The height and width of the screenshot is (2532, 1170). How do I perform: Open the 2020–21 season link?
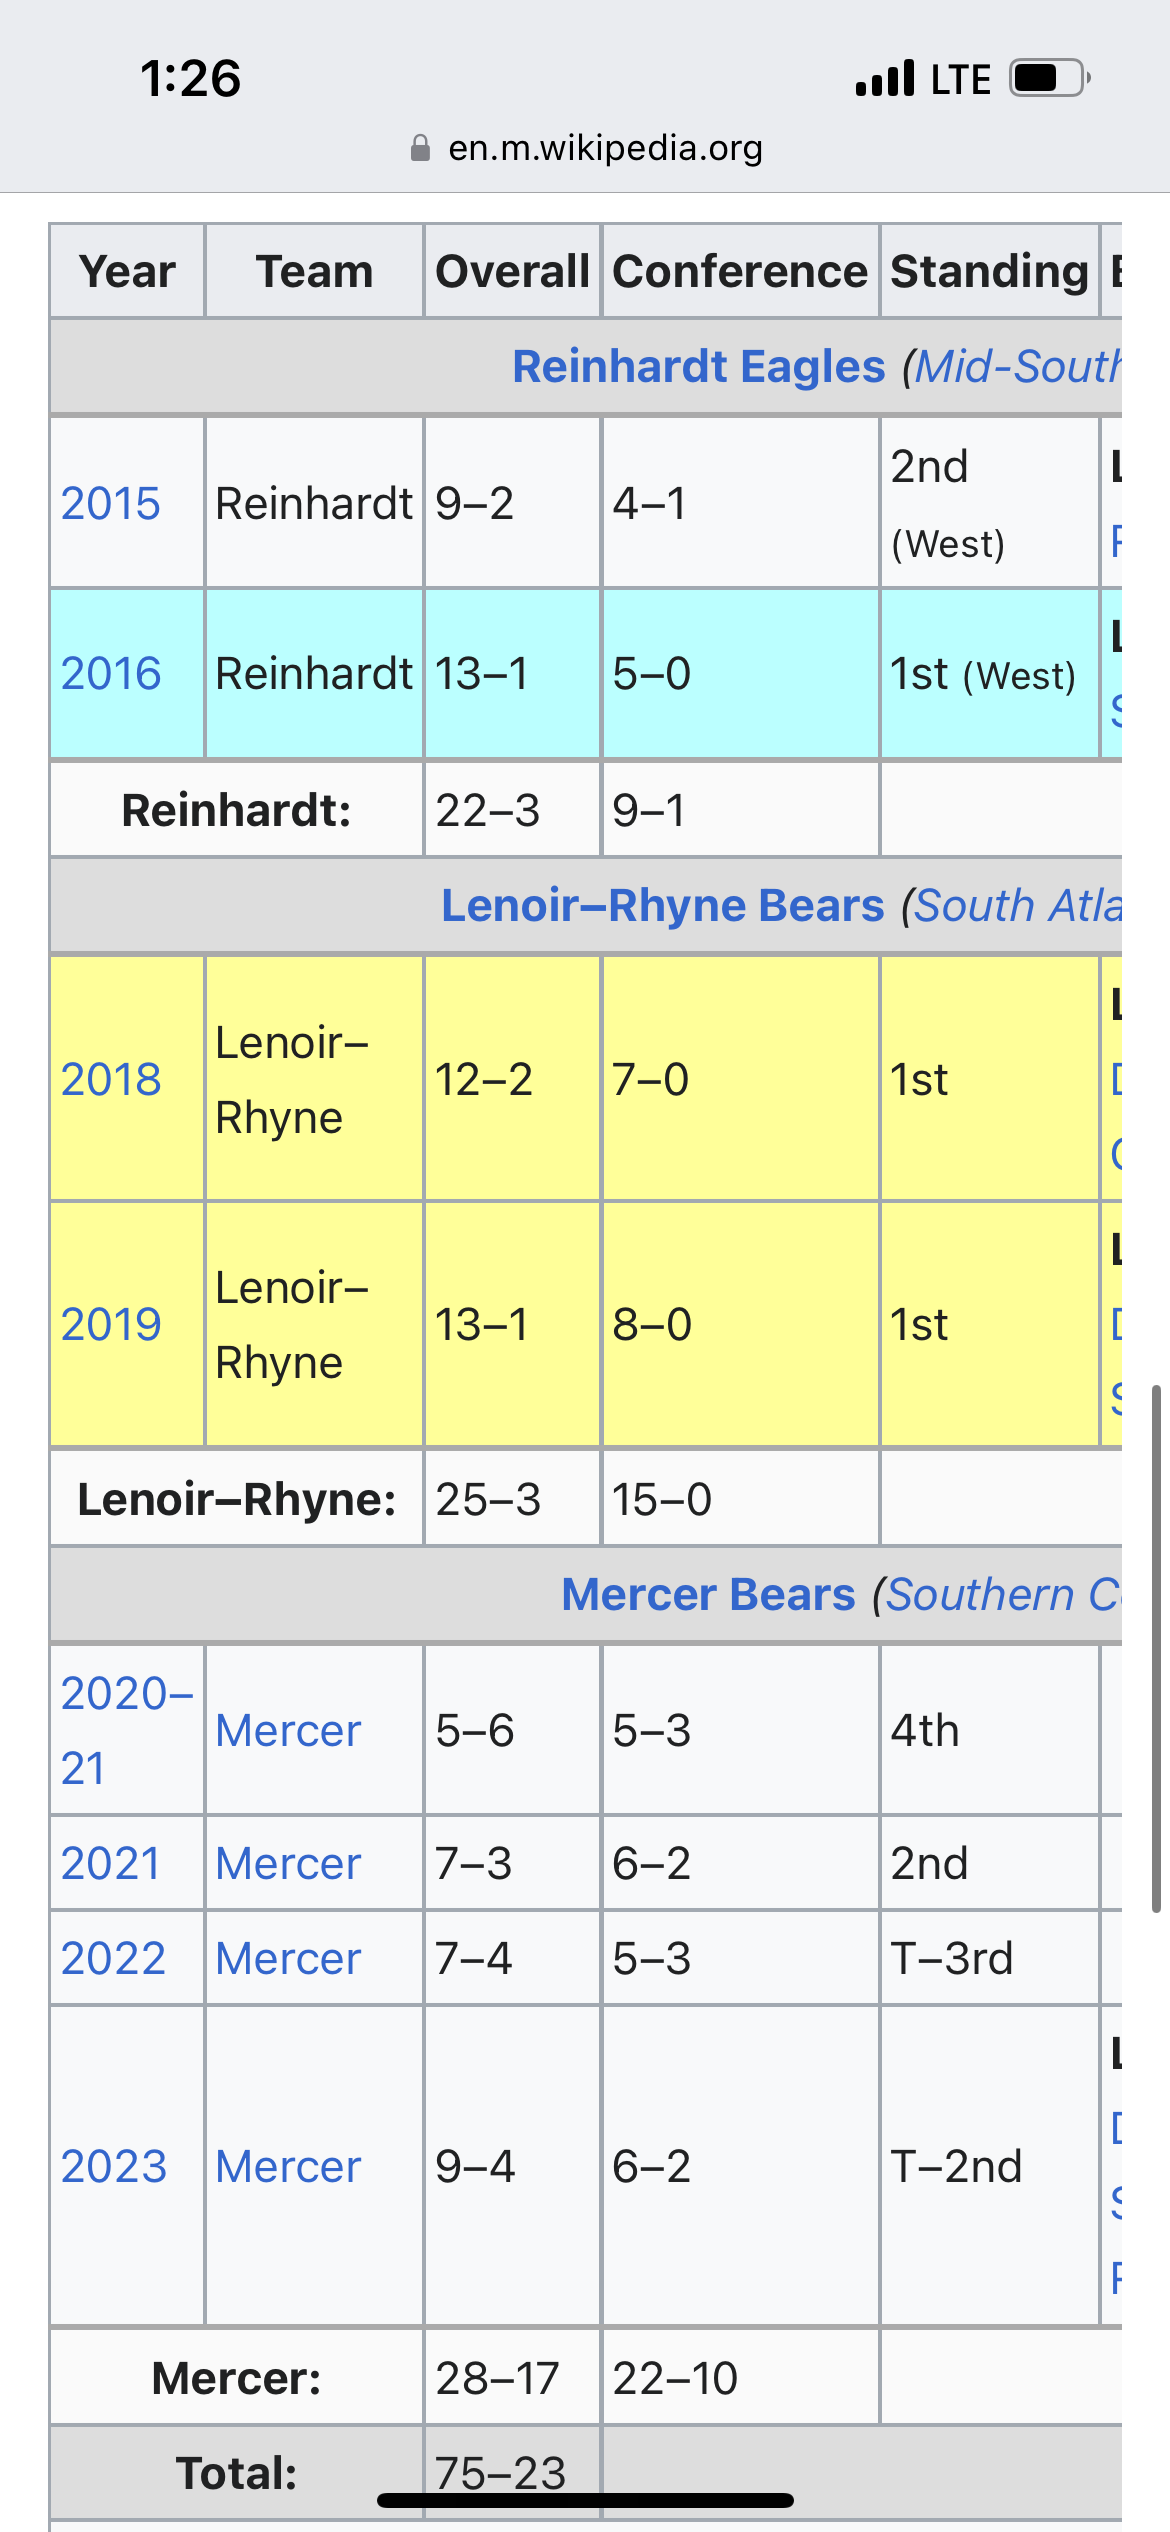(x=127, y=1730)
